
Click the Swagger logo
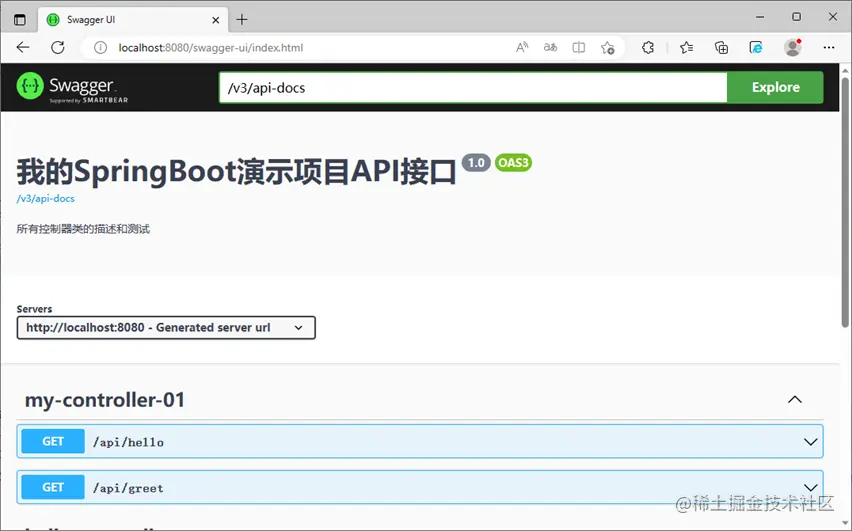coord(72,87)
